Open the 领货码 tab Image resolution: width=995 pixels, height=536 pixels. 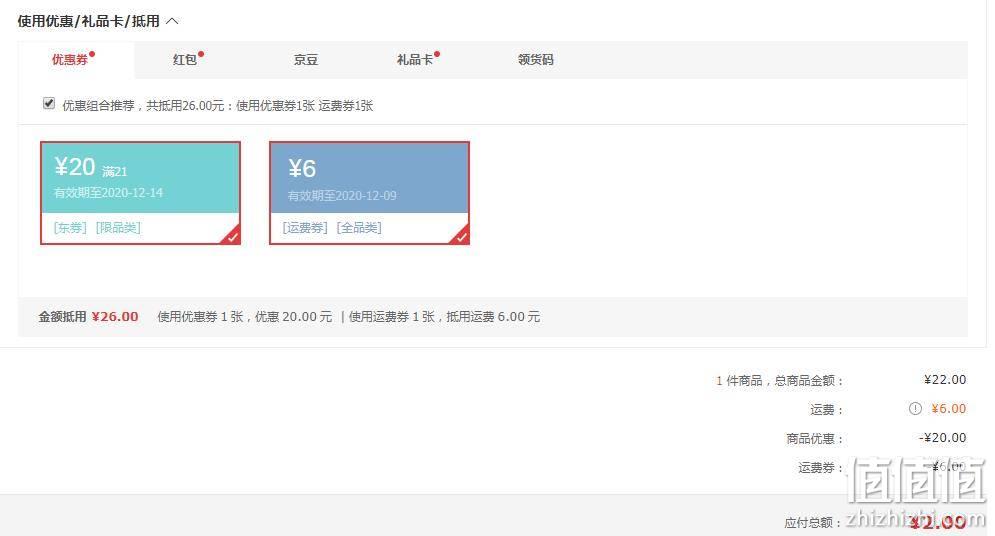coord(536,60)
